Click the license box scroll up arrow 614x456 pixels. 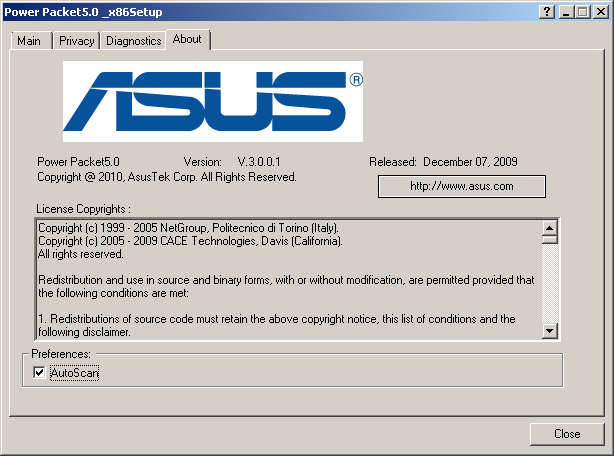(550, 228)
